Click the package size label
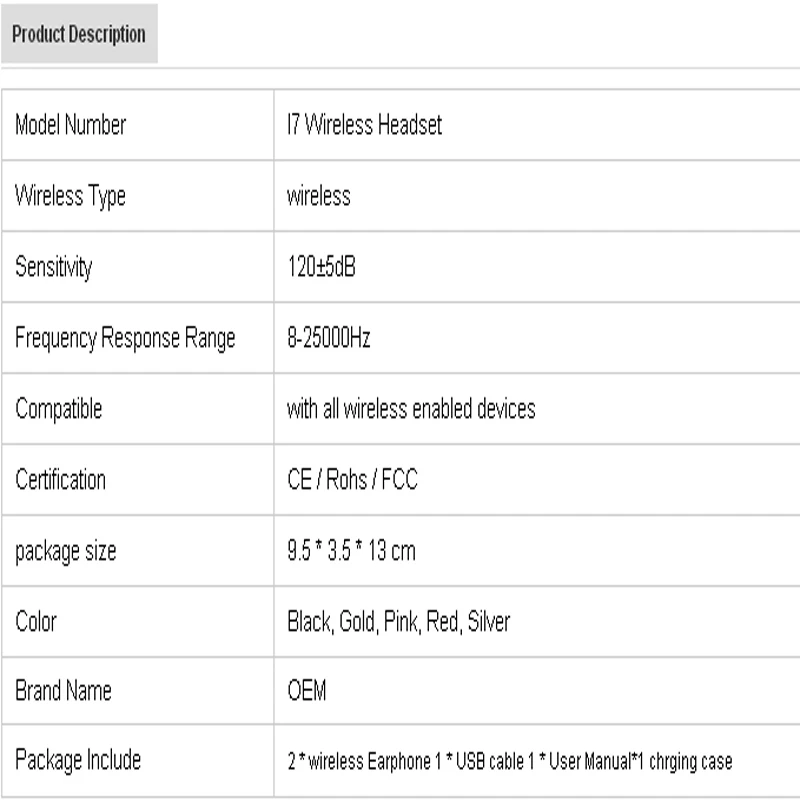Viewport: 800px width, 800px height. [66, 551]
